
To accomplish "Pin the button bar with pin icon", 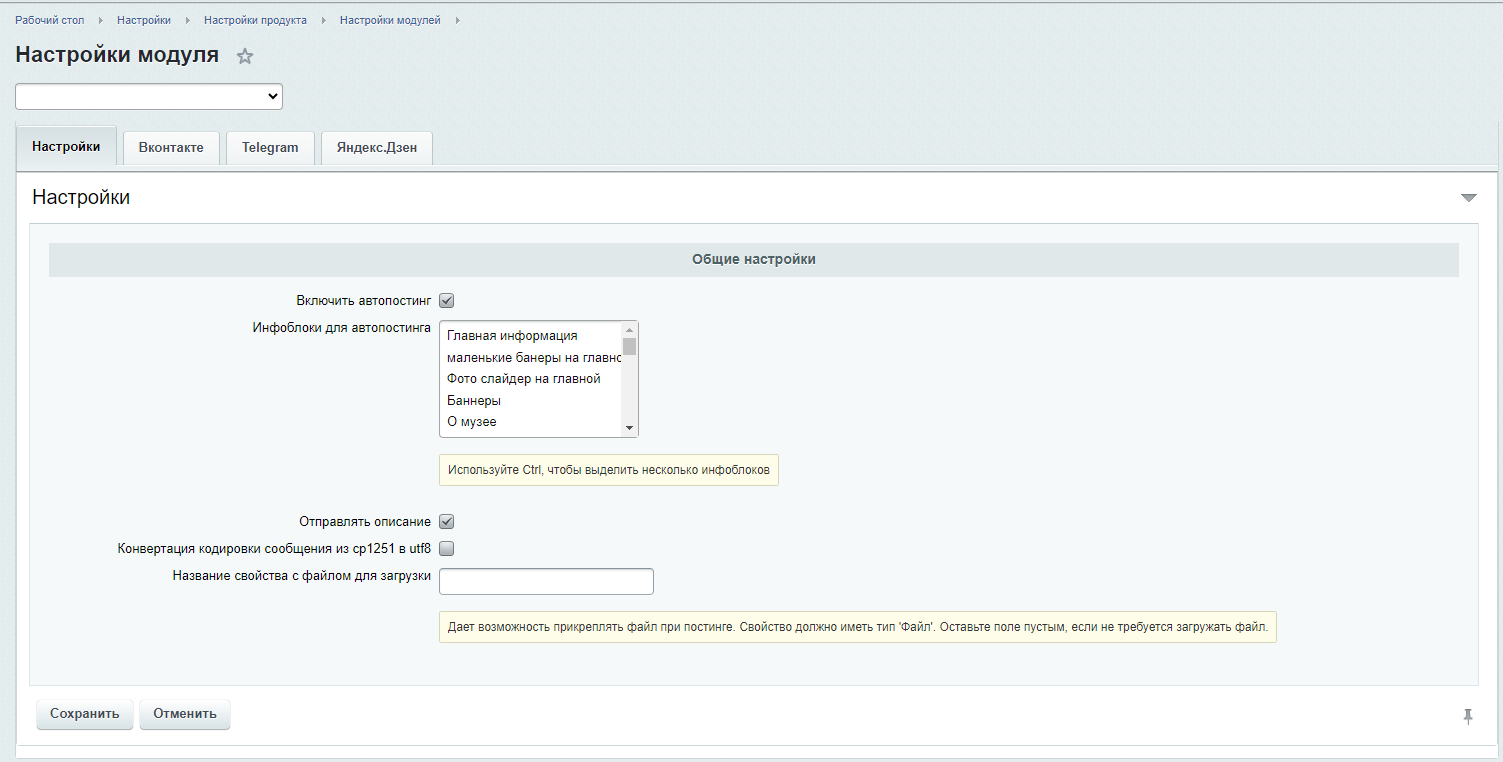I will click(1468, 716).
